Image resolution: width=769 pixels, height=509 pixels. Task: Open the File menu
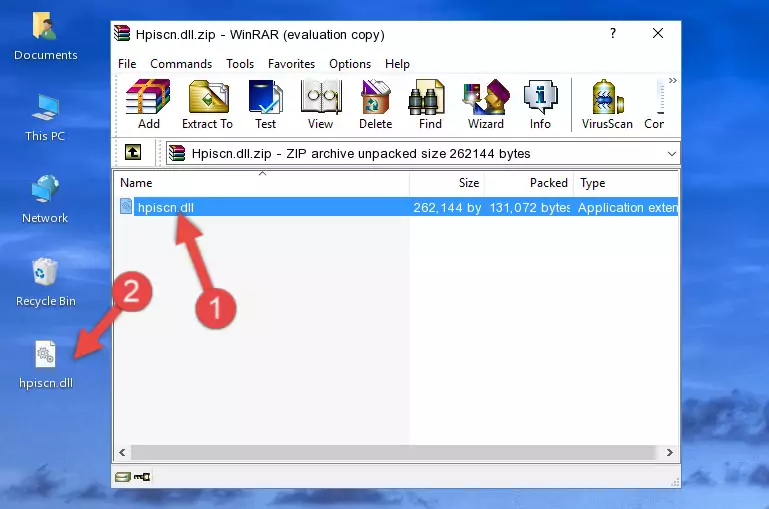click(x=127, y=64)
